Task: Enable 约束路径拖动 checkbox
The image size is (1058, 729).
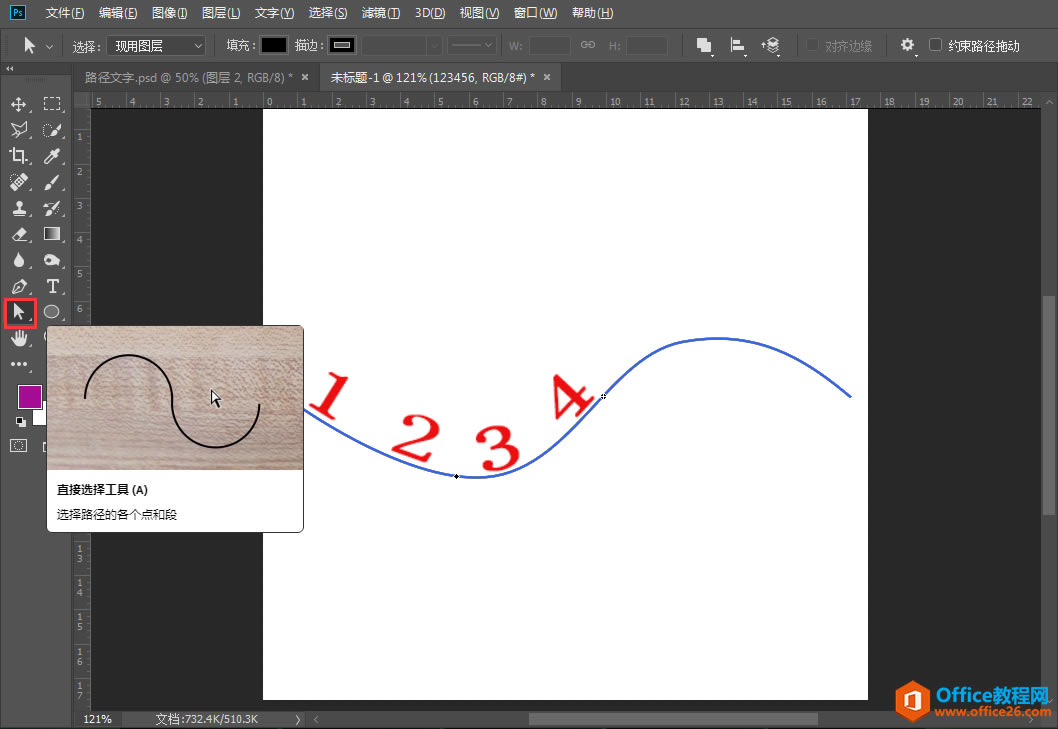Action: click(935, 45)
